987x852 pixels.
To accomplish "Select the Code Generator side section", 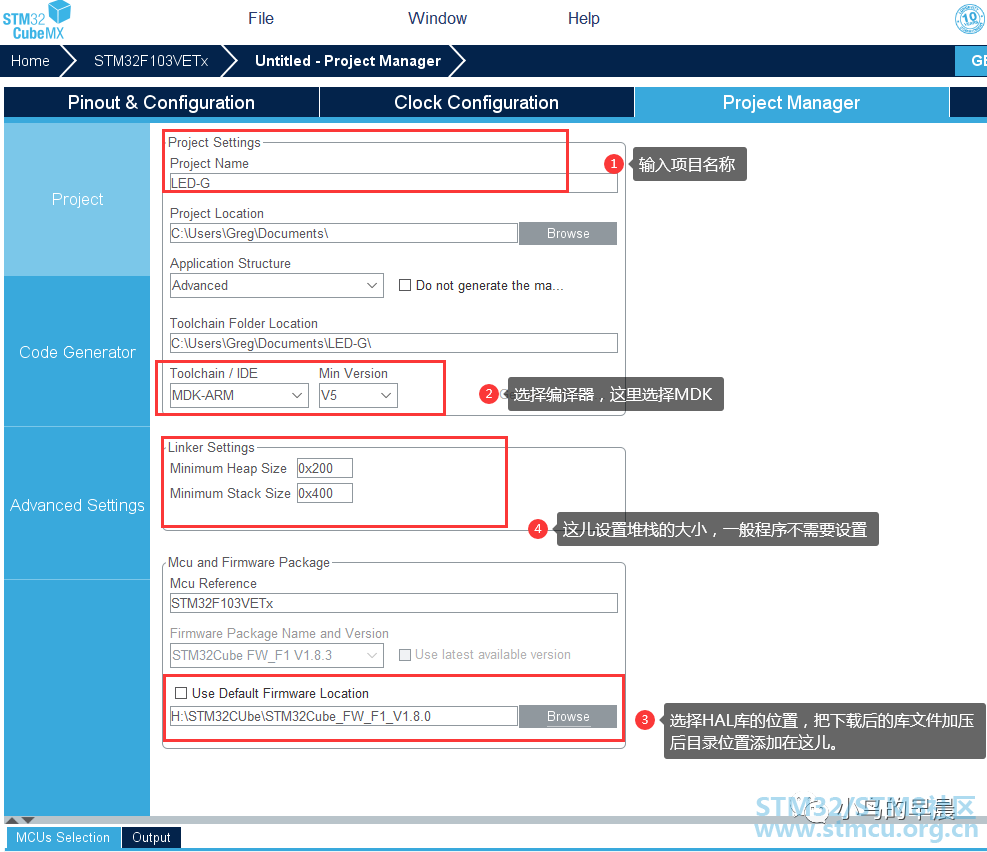I will click(x=77, y=352).
